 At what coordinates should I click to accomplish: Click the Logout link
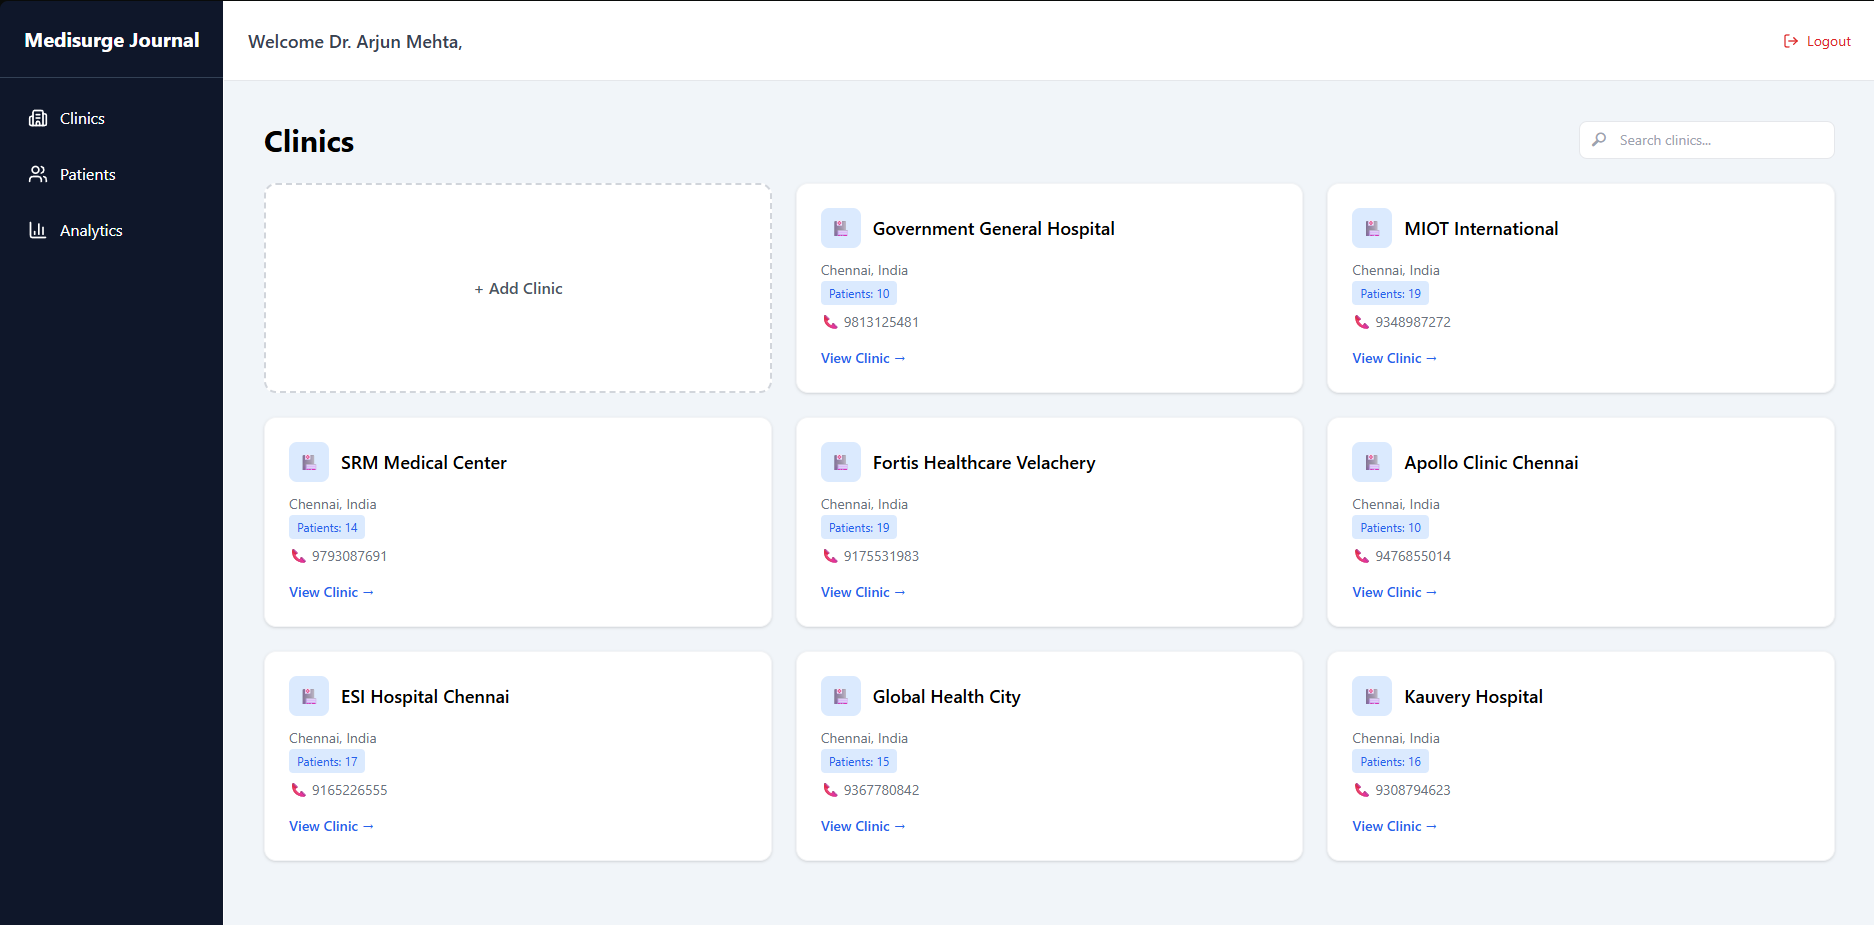1817,41
